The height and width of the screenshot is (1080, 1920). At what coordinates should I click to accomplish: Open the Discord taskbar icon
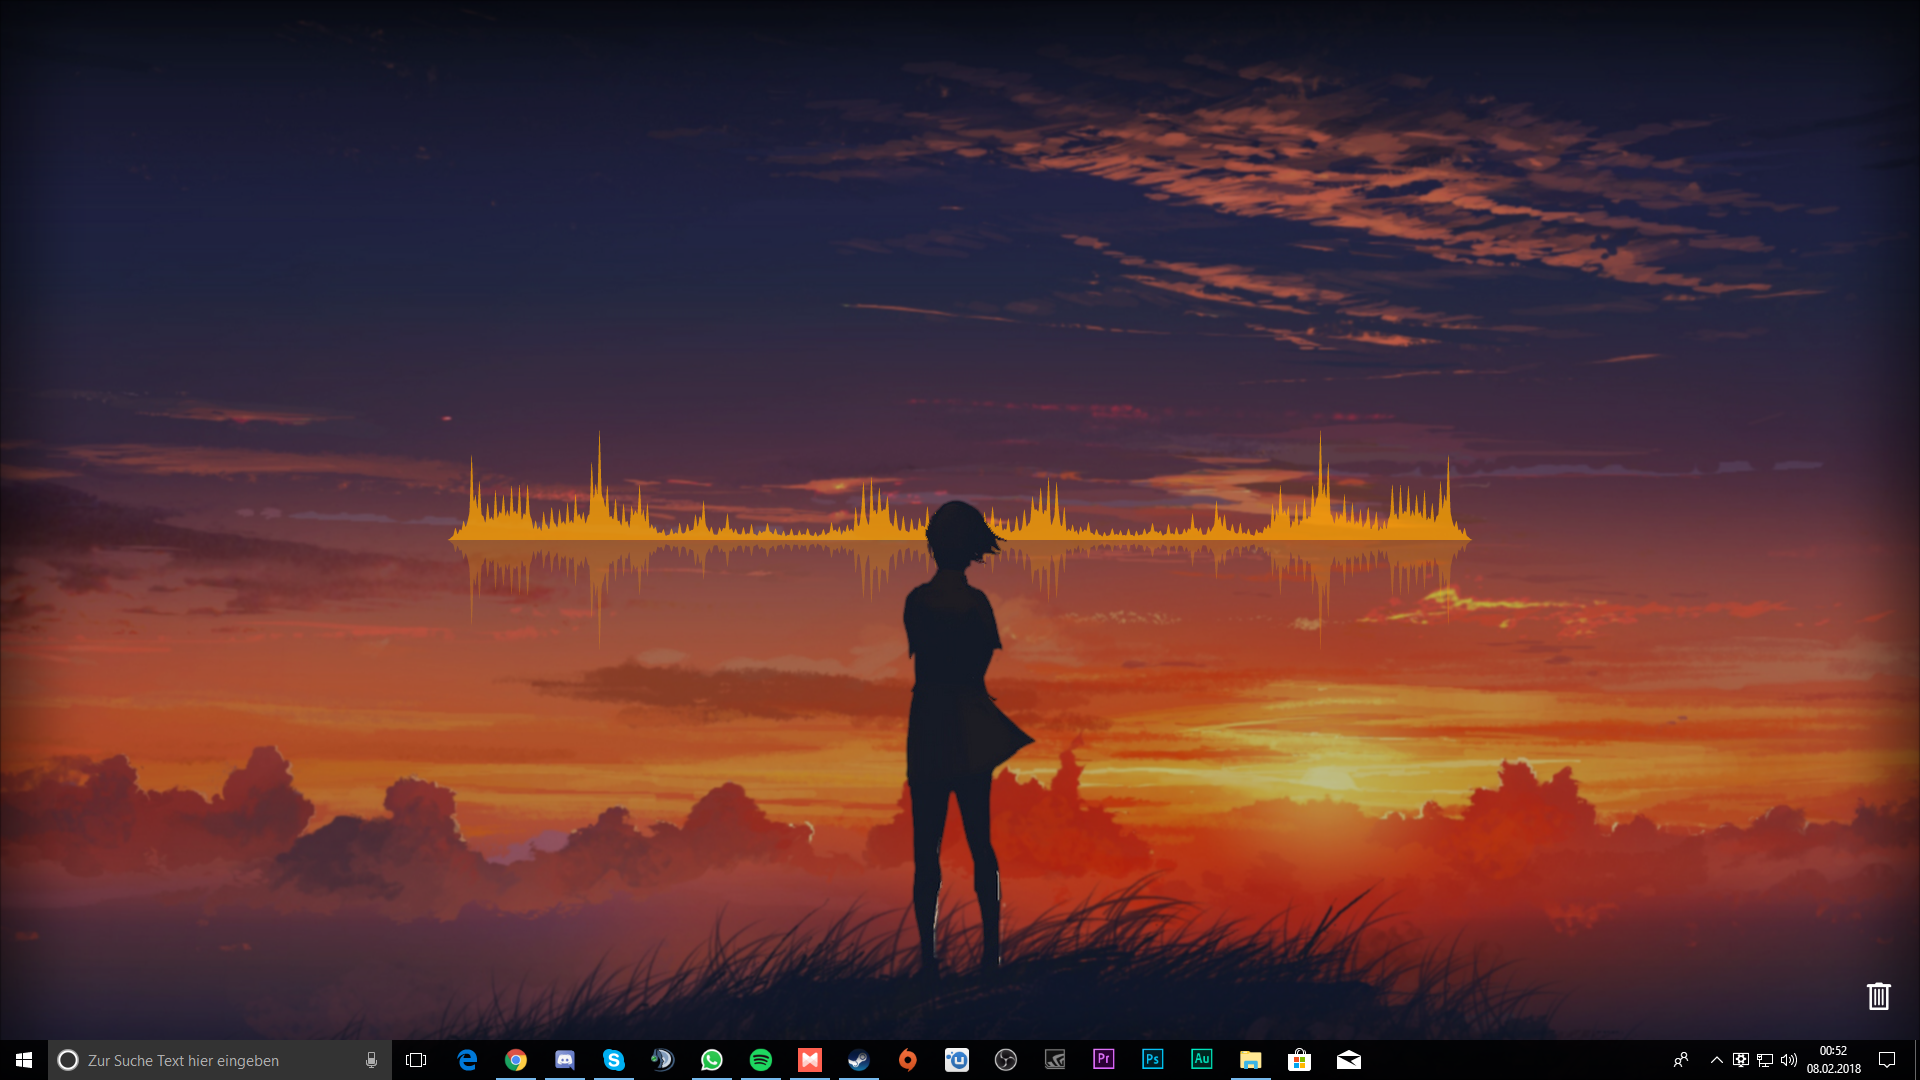tap(565, 1060)
